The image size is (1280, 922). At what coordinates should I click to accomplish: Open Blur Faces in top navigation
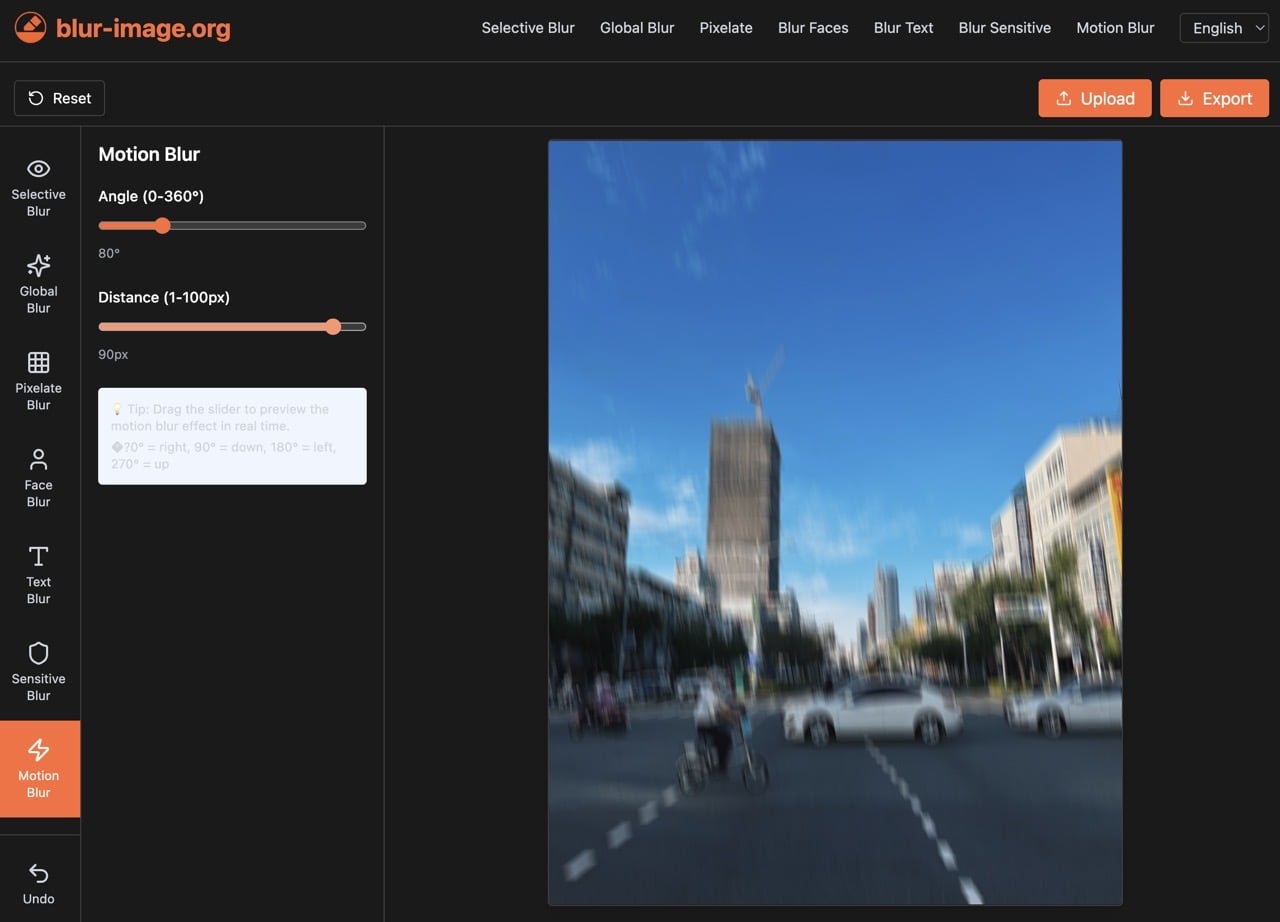point(813,28)
